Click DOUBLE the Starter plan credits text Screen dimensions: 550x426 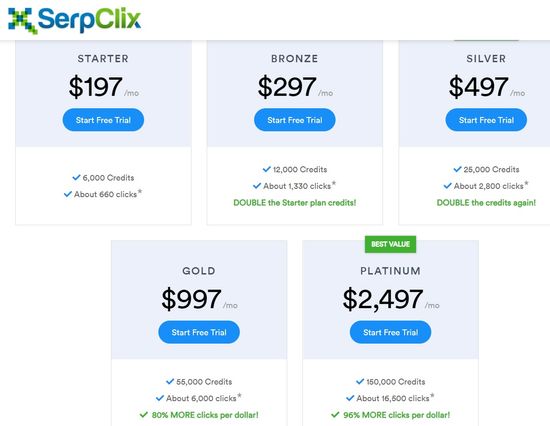point(295,203)
